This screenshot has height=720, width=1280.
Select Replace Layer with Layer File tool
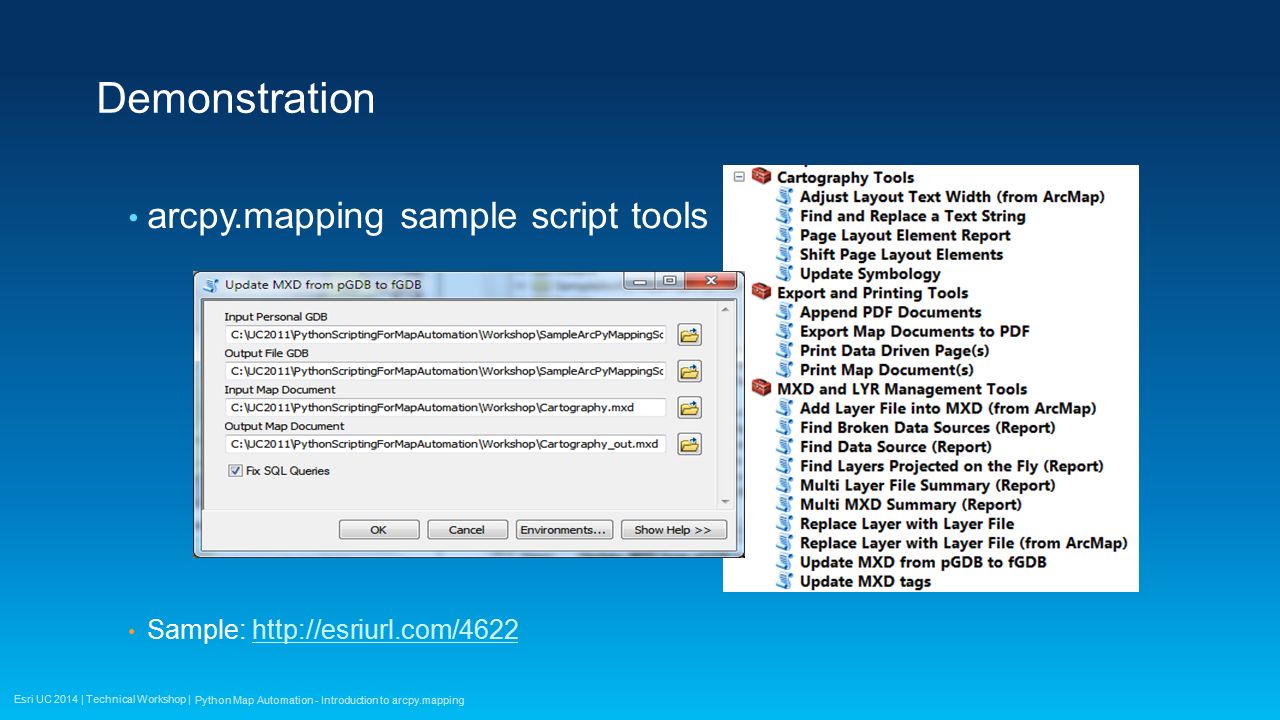click(907, 523)
